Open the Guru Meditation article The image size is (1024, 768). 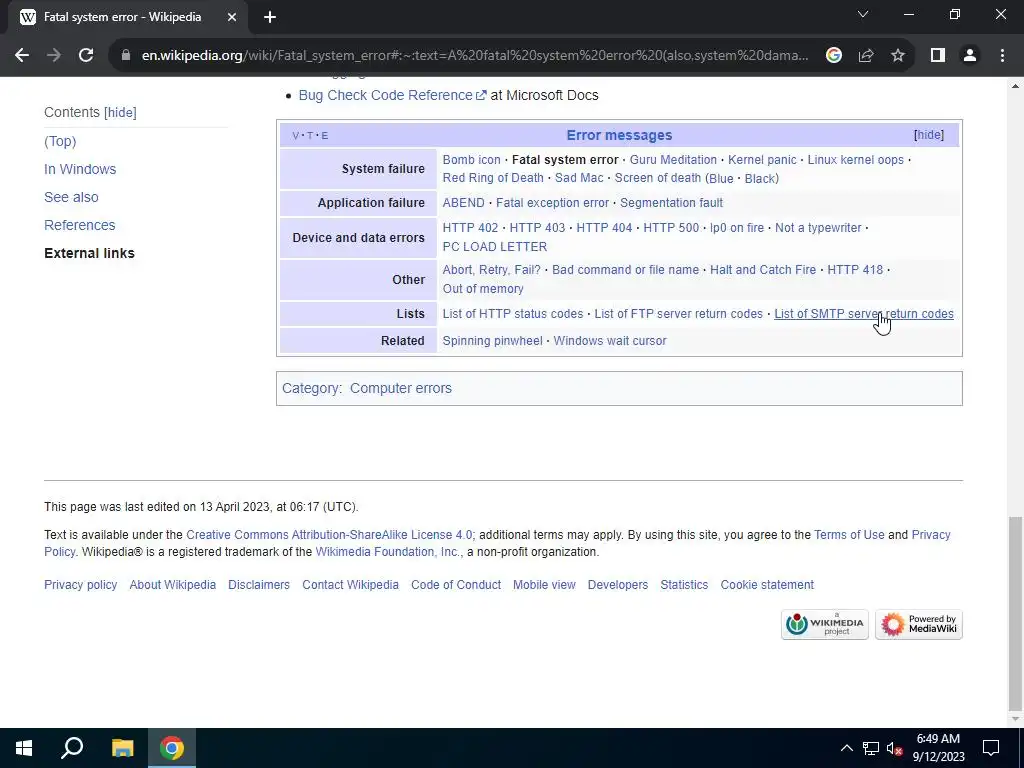(673, 160)
